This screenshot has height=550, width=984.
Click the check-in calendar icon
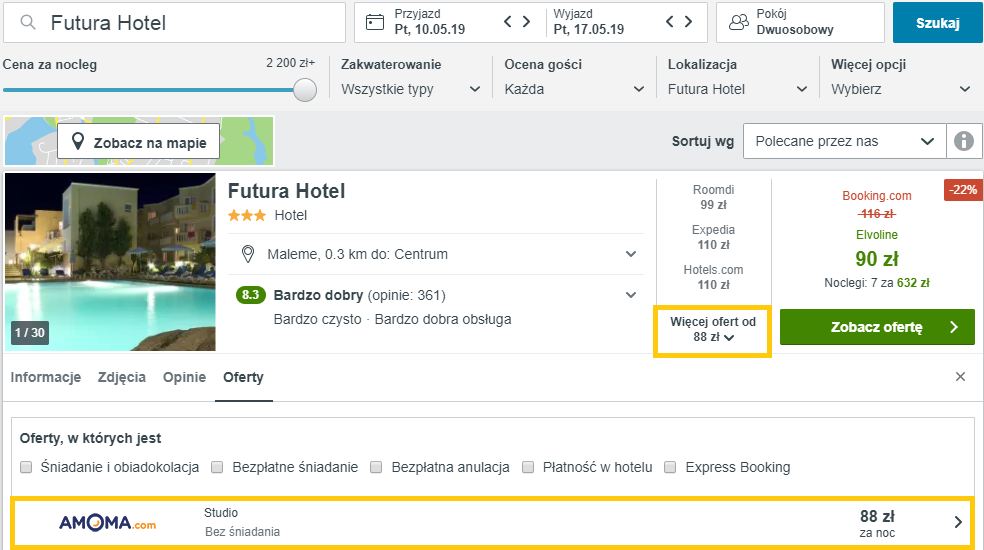(375, 23)
